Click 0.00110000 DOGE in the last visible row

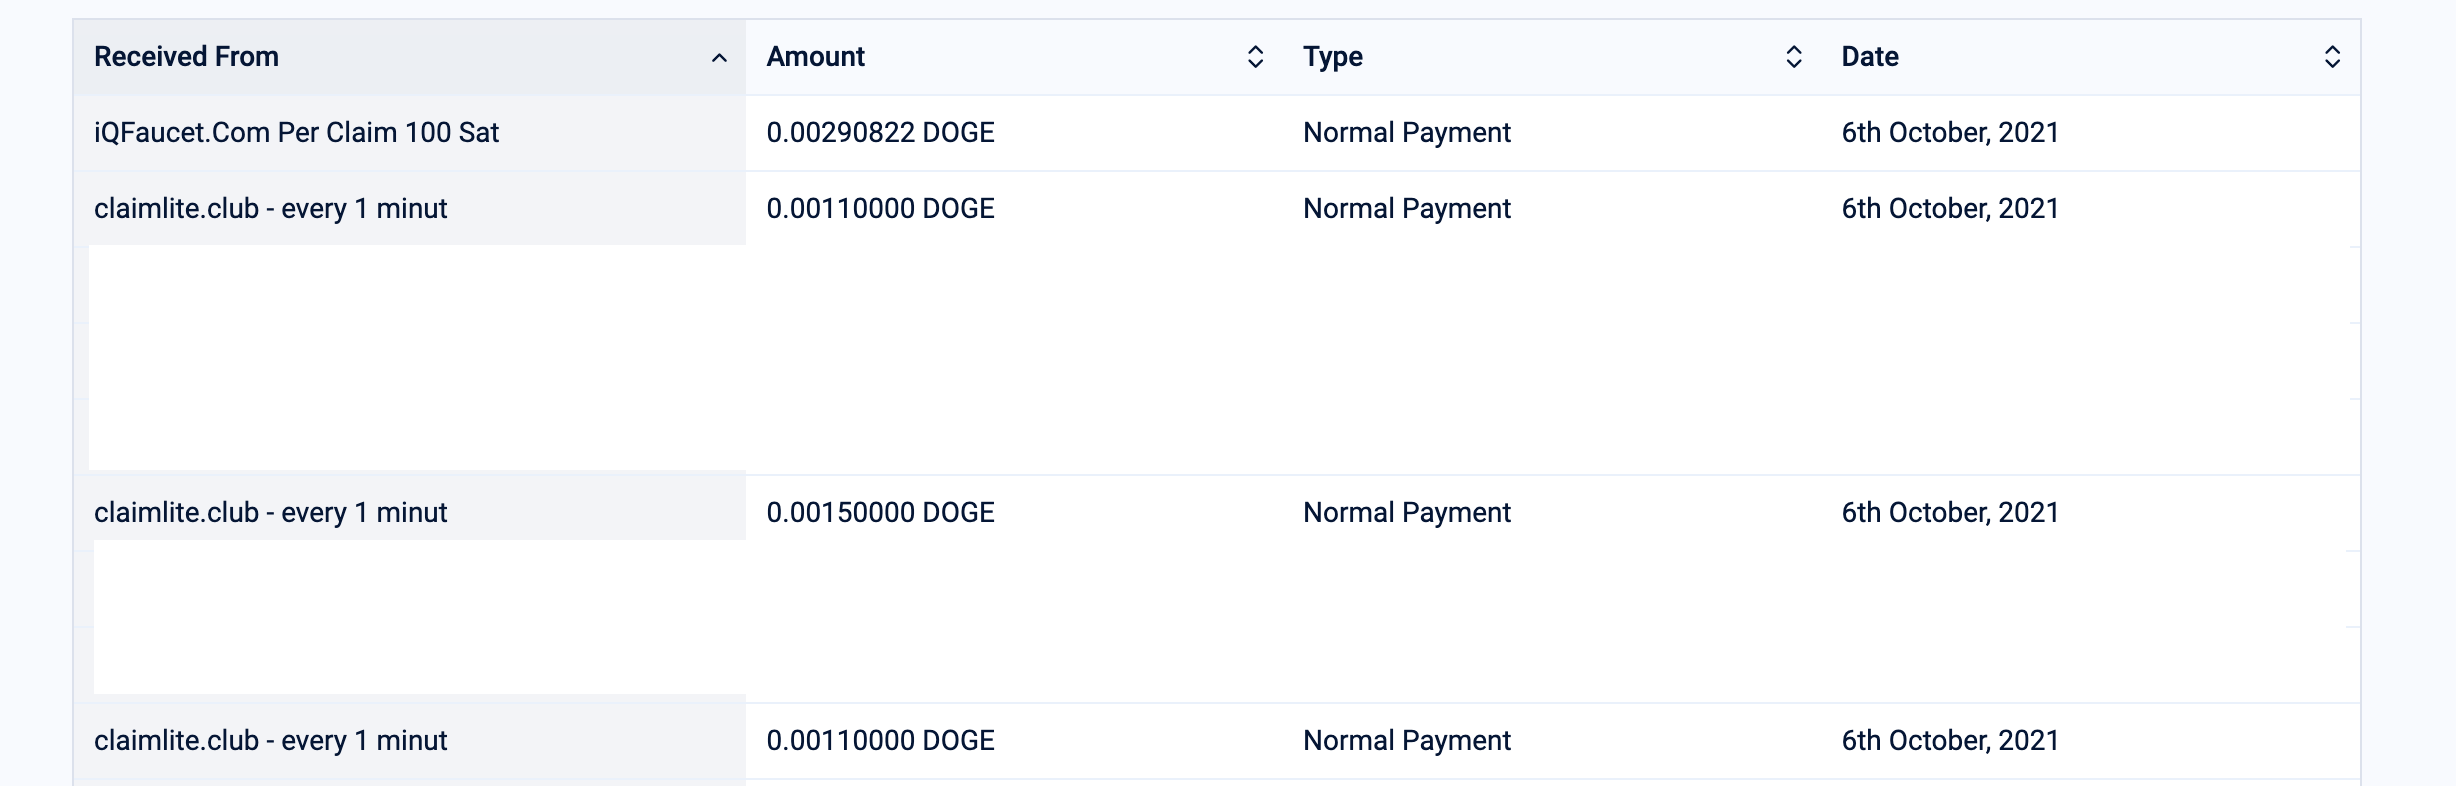pos(880,741)
